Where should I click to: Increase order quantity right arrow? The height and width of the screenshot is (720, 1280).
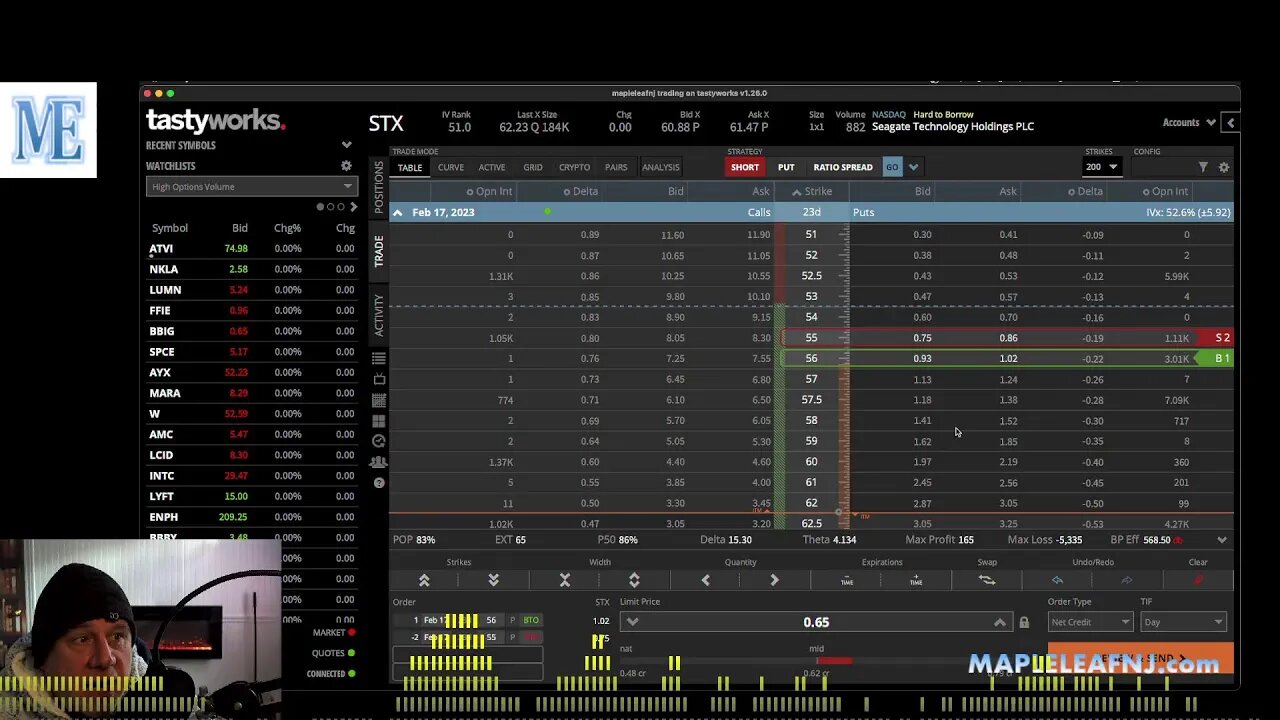tap(774, 580)
